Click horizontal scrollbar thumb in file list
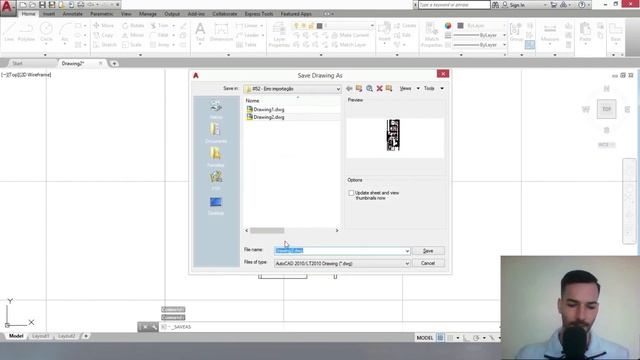Screen dimensions: 640x360 (x=267, y=231)
